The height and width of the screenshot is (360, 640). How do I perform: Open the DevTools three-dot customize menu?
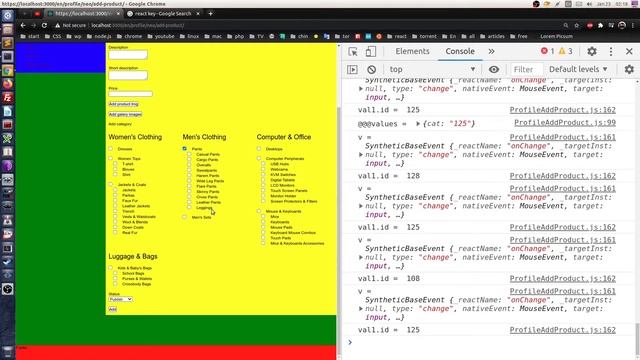(611, 51)
